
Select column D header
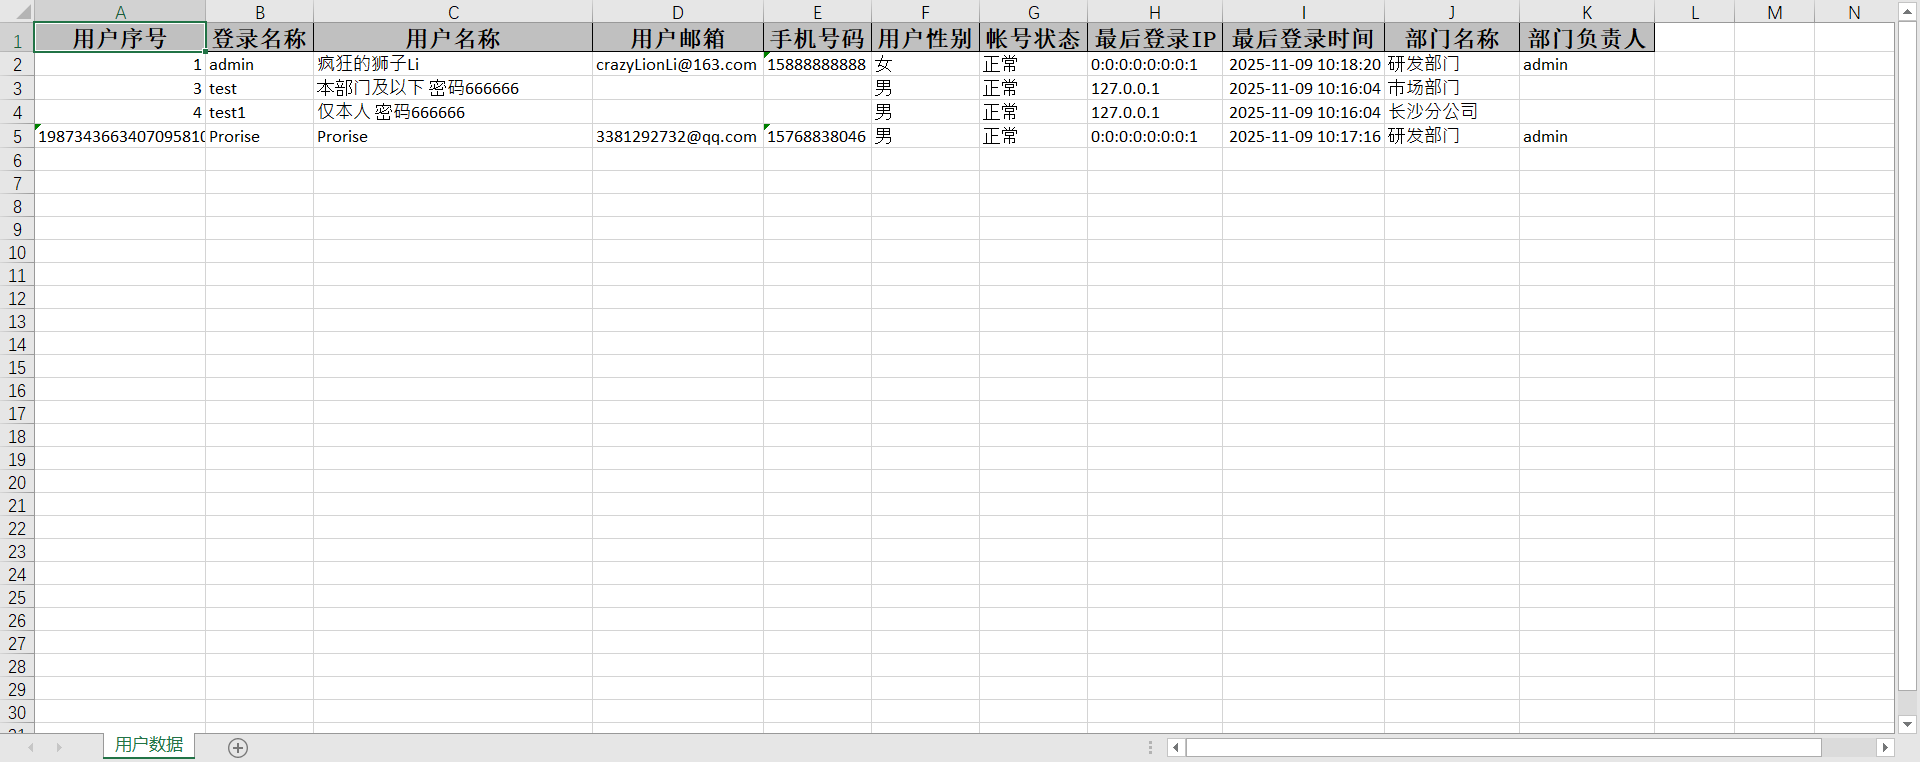[677, 13]
